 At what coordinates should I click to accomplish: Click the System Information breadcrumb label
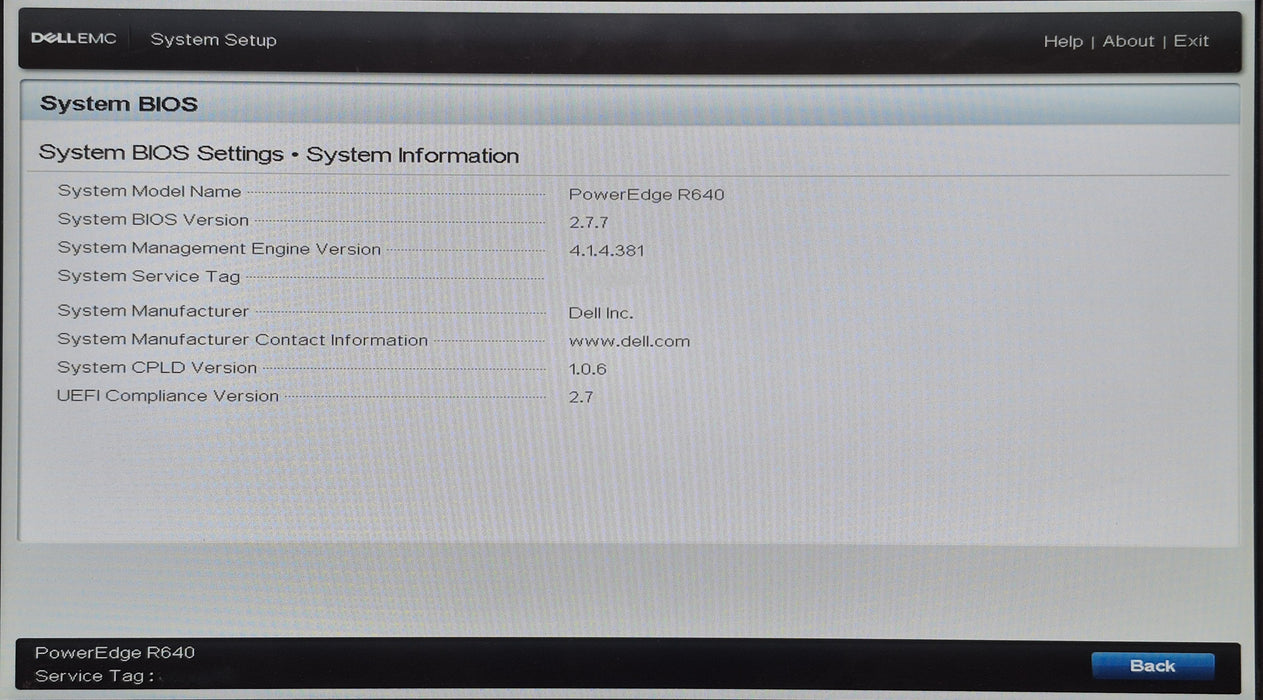(x=414, y=155)
